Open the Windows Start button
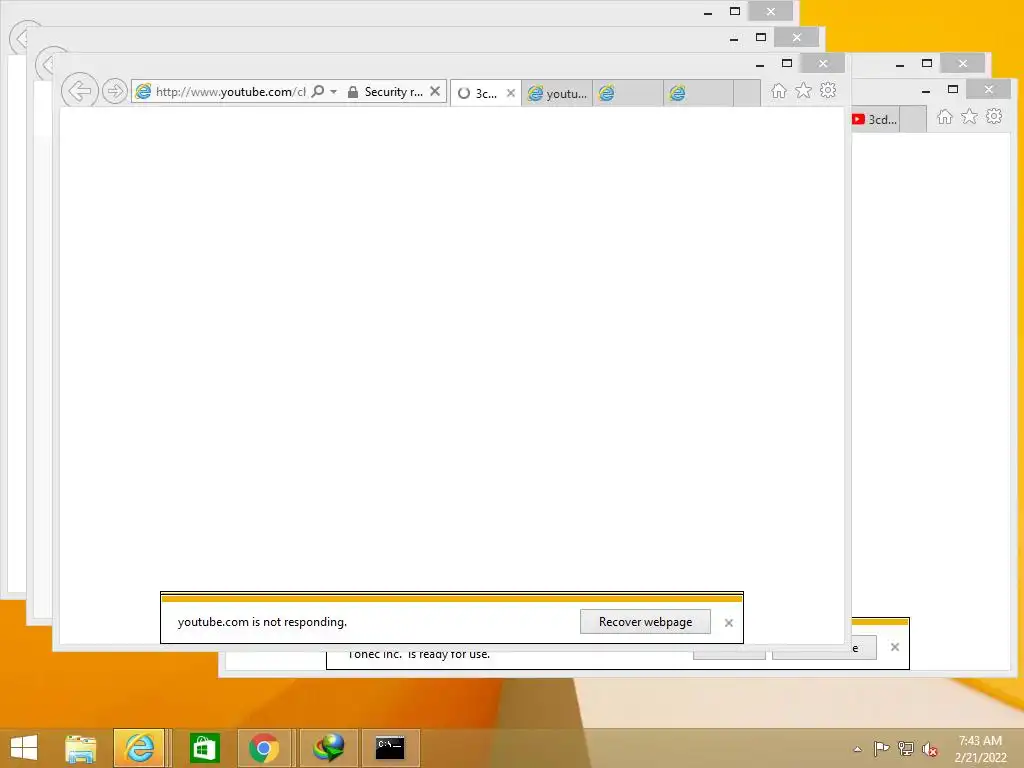Viewport: 1024px width, 768px height. click(24, 748)
